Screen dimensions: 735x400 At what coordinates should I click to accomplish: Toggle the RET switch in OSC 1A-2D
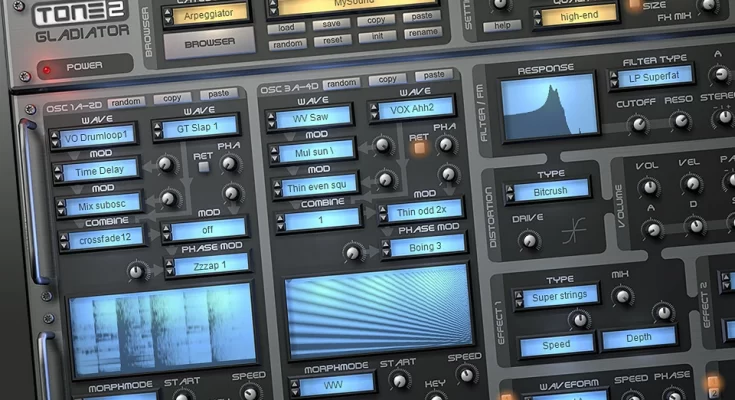tap(204, 168)
